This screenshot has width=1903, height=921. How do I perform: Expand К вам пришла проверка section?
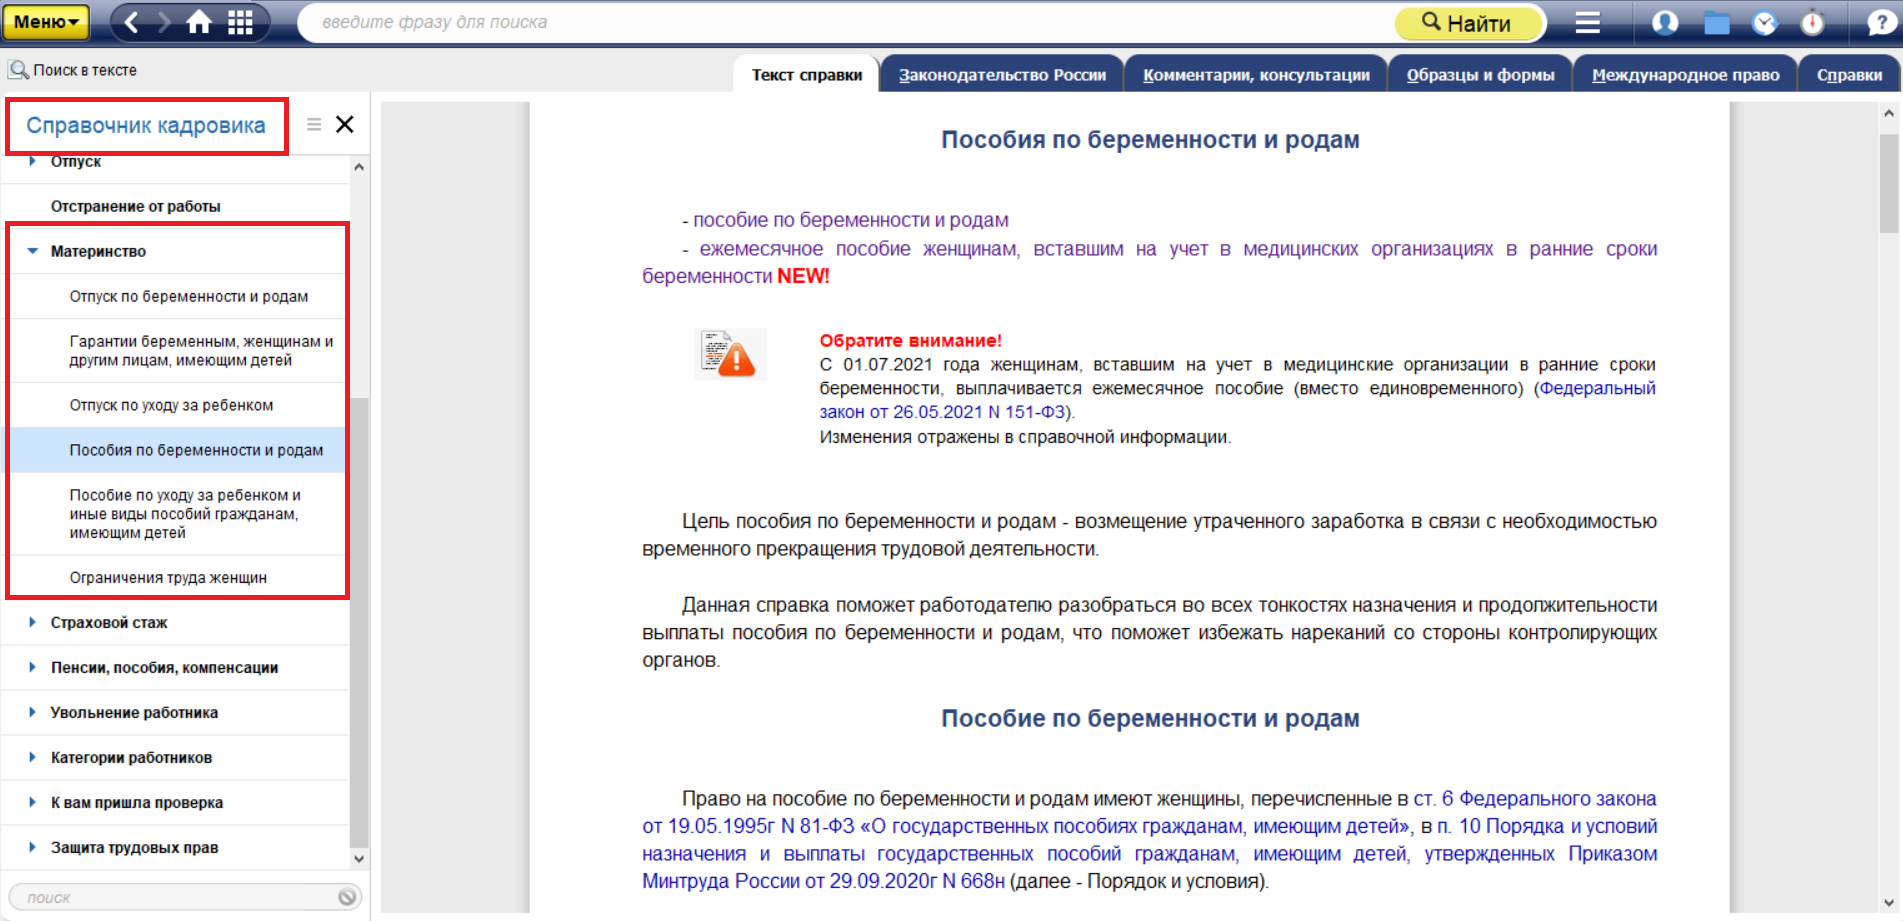click(x=33, y=802)
